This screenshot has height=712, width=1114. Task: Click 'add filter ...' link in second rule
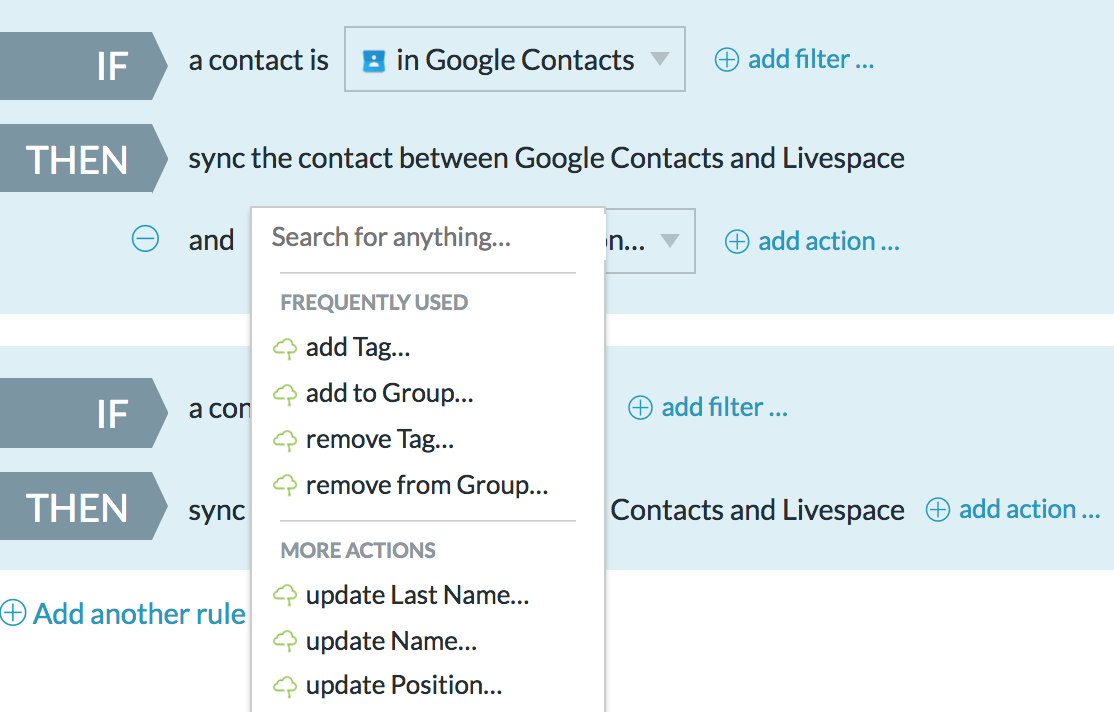(x=725, y=408)
